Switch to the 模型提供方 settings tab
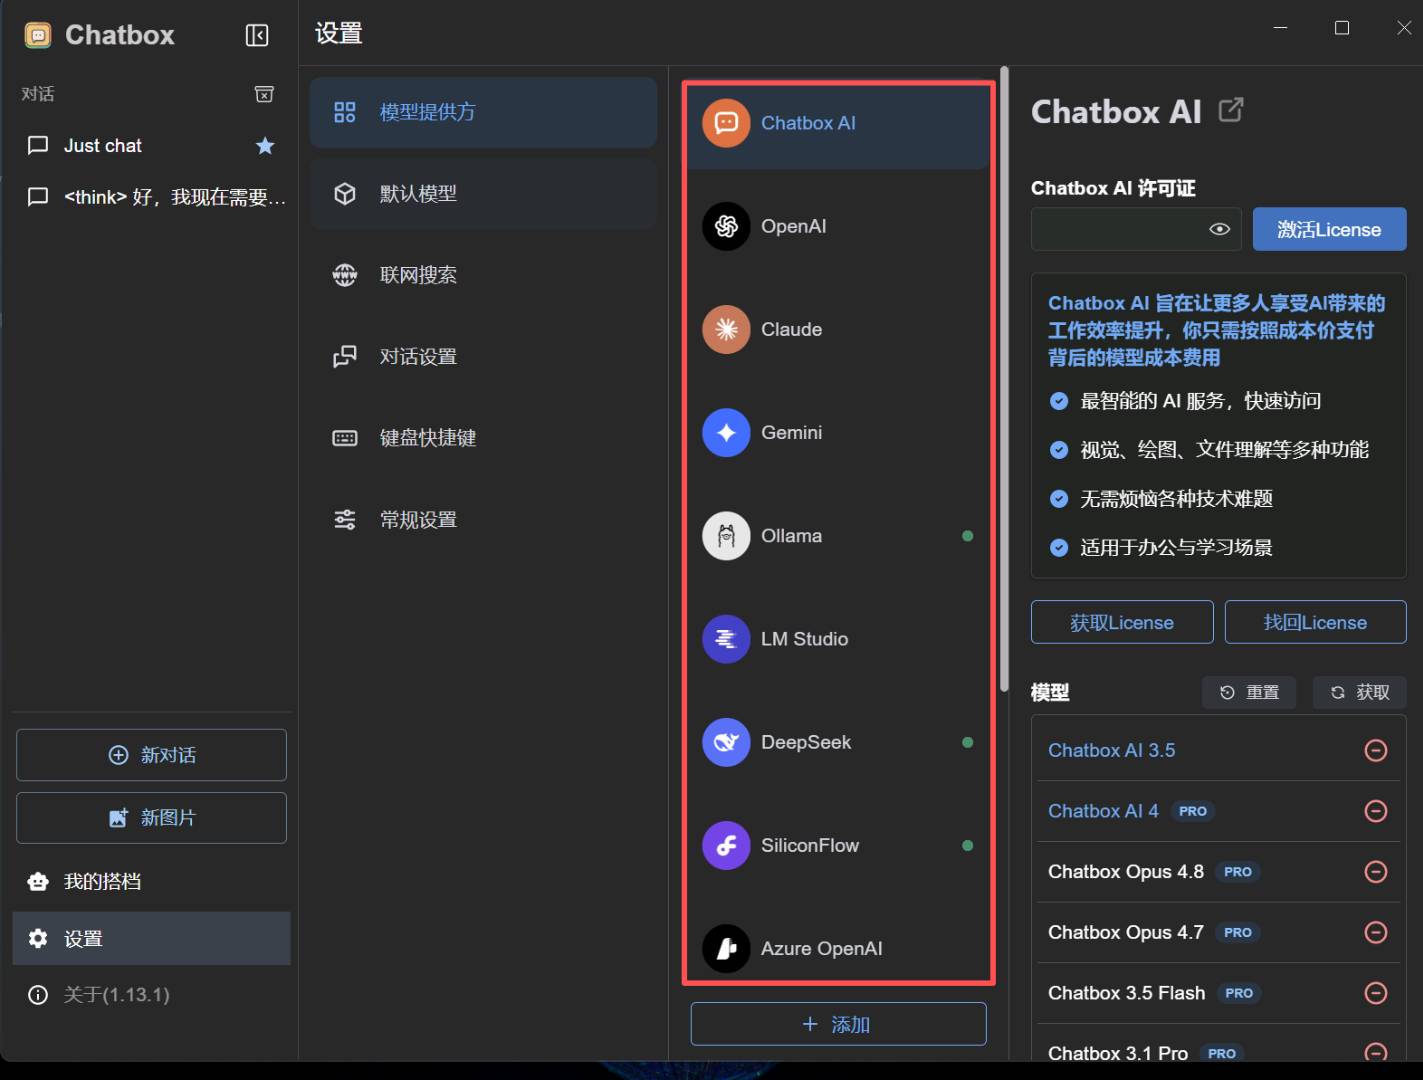Viewport: 1423px width, 1080px height. (x=483, y=112)
